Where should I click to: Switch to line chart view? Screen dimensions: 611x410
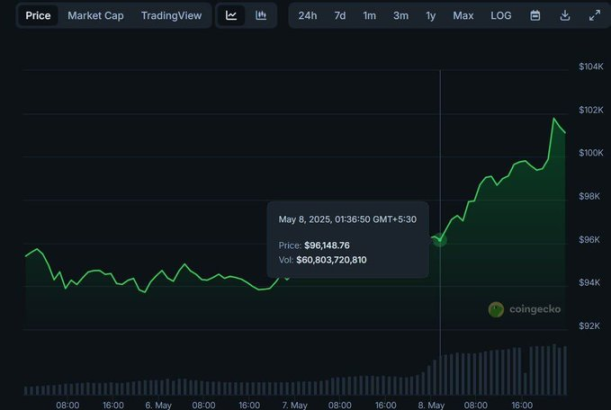coord(231,16)
